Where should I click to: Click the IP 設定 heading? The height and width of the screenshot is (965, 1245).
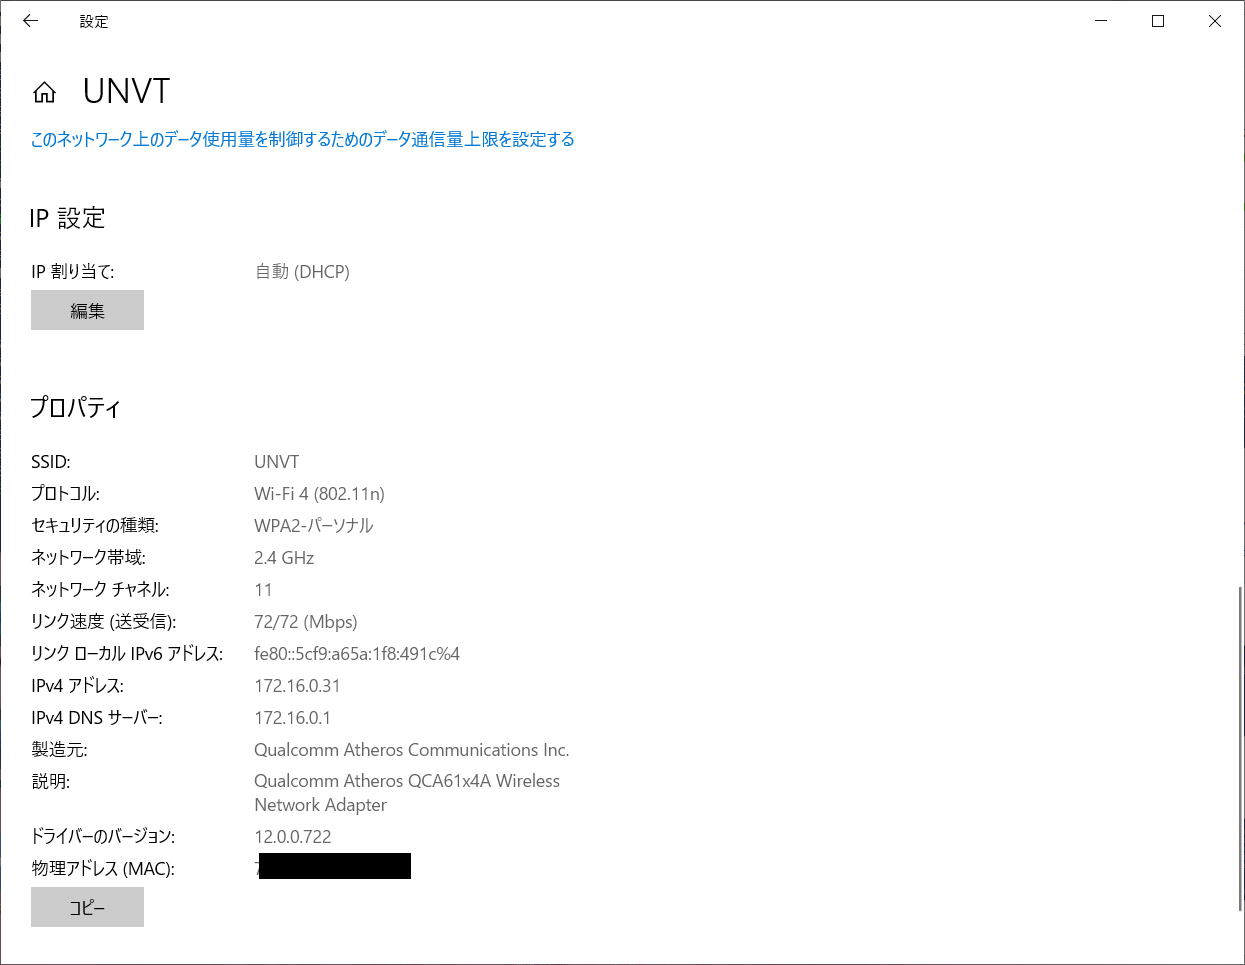[x=67, y=218]
